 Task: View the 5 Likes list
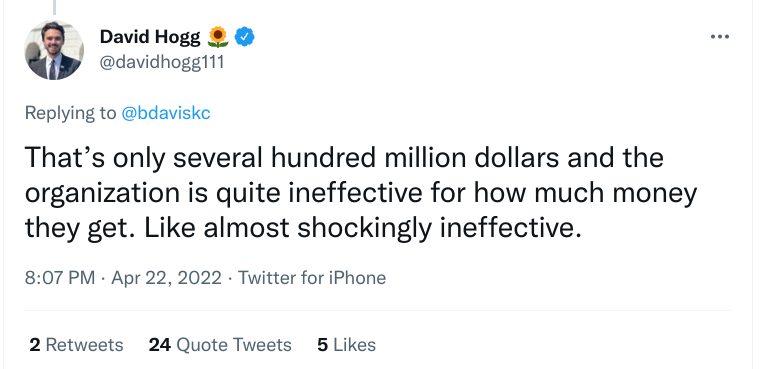point(347,345)
